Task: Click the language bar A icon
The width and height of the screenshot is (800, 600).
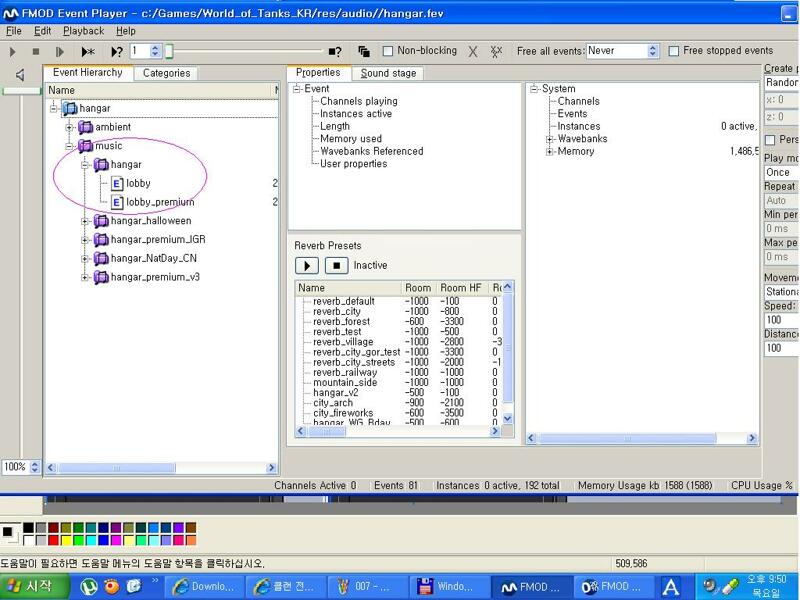Action: [670, 587]
